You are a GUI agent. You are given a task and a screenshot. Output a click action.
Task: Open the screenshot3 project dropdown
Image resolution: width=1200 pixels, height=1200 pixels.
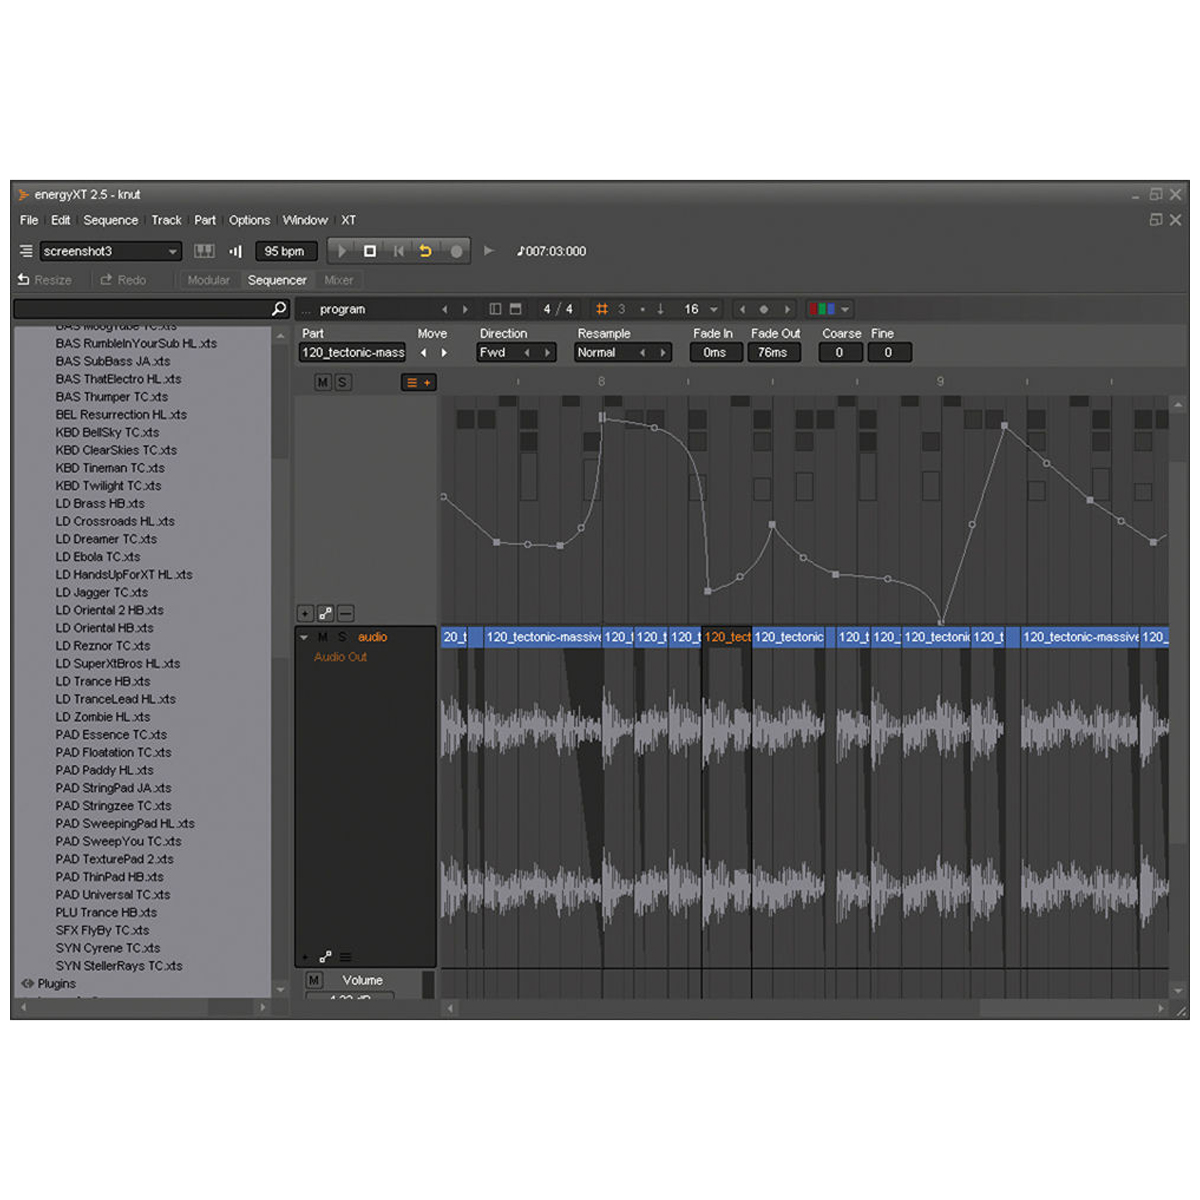coord(172,251)
